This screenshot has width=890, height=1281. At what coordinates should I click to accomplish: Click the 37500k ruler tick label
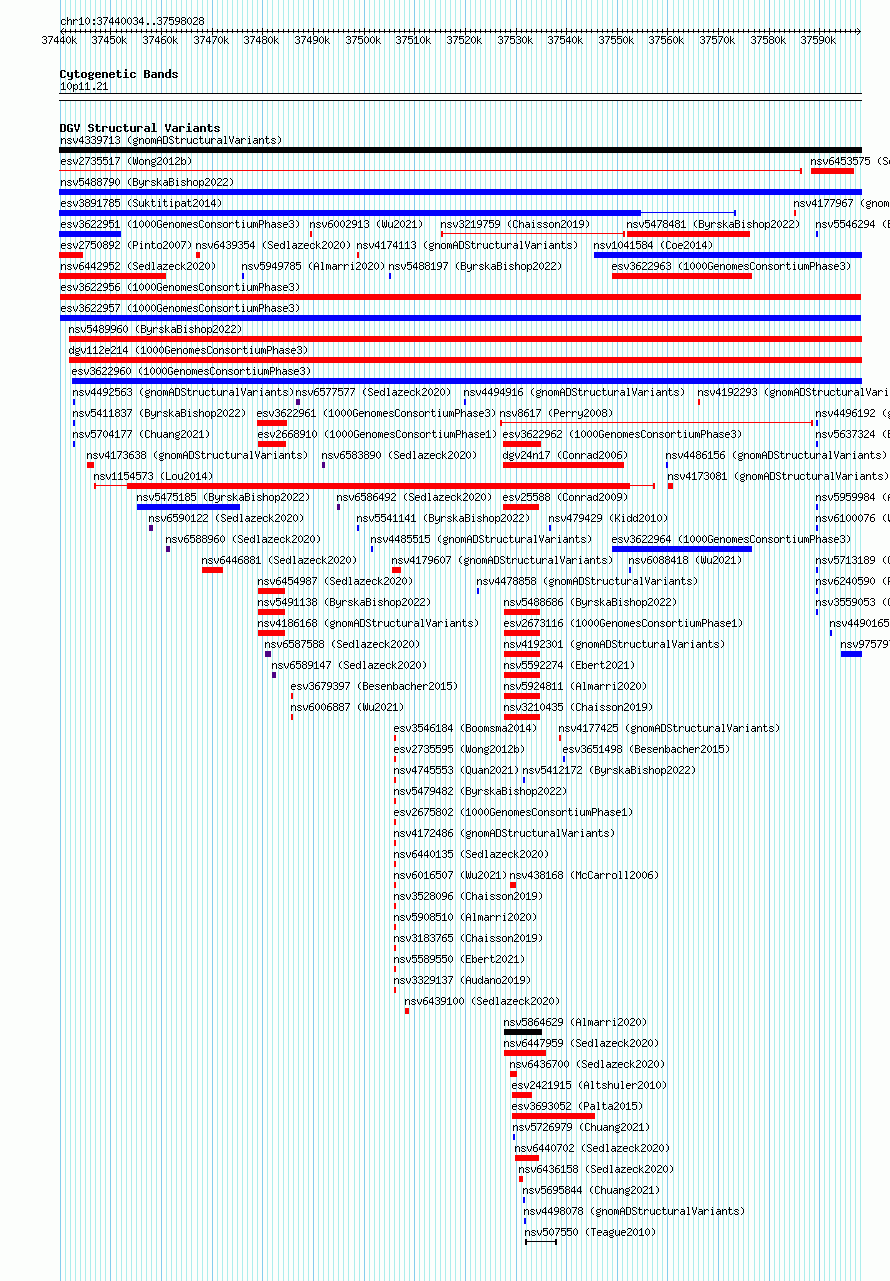click(x=363, y=40)
